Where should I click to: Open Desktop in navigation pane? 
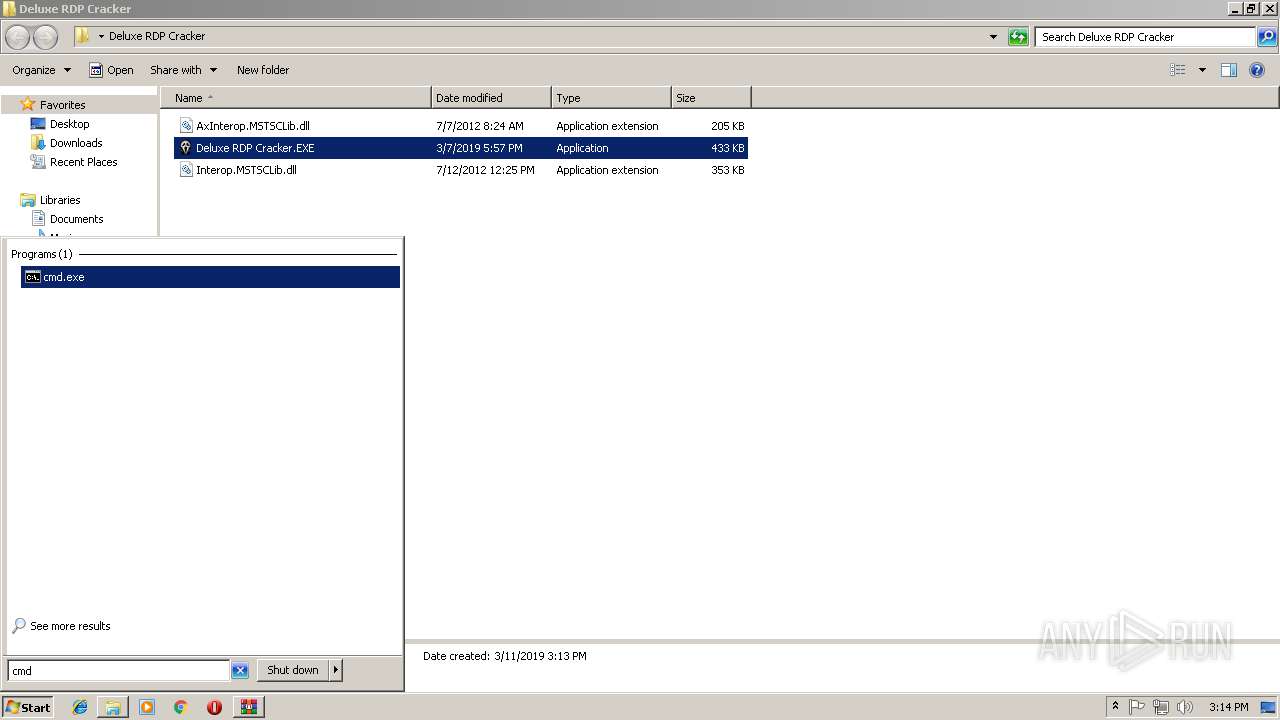tap(69, 124)
